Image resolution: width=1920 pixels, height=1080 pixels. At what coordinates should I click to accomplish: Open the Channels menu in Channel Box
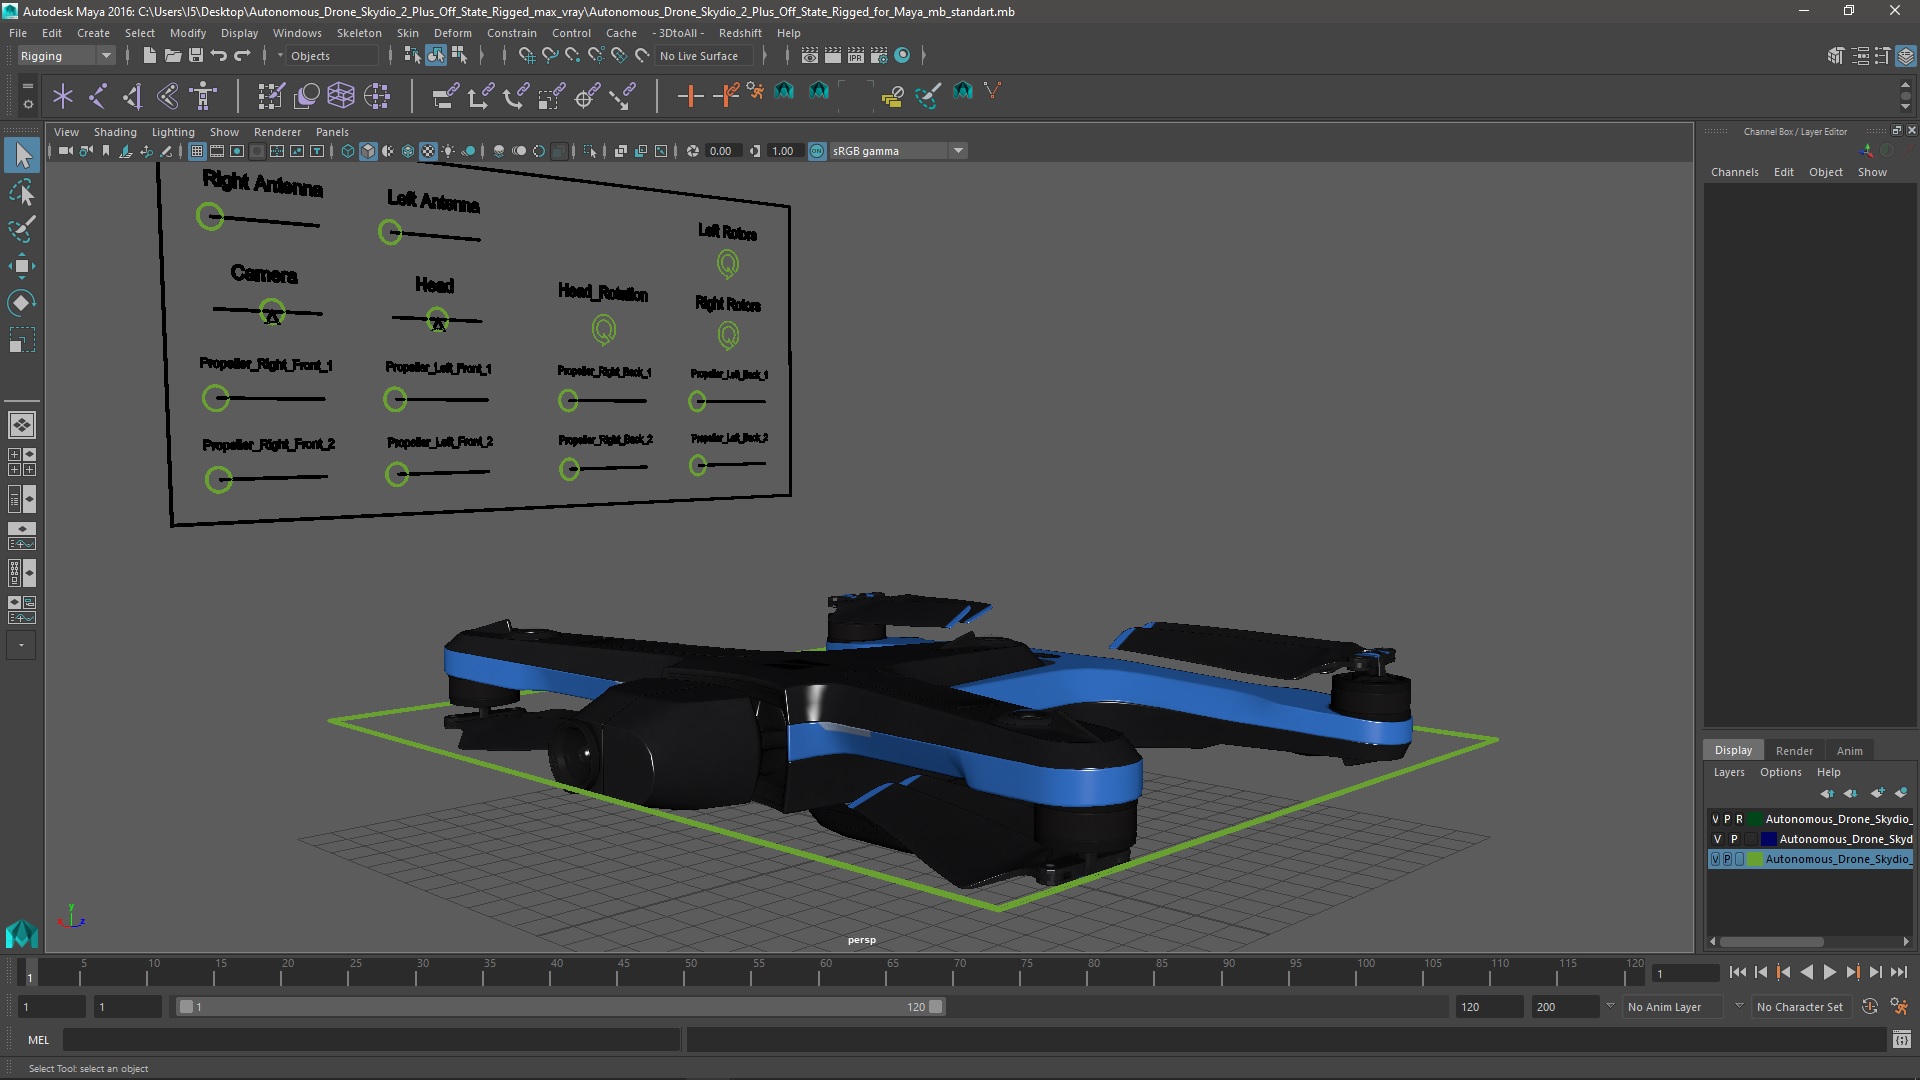(1734, 172)
